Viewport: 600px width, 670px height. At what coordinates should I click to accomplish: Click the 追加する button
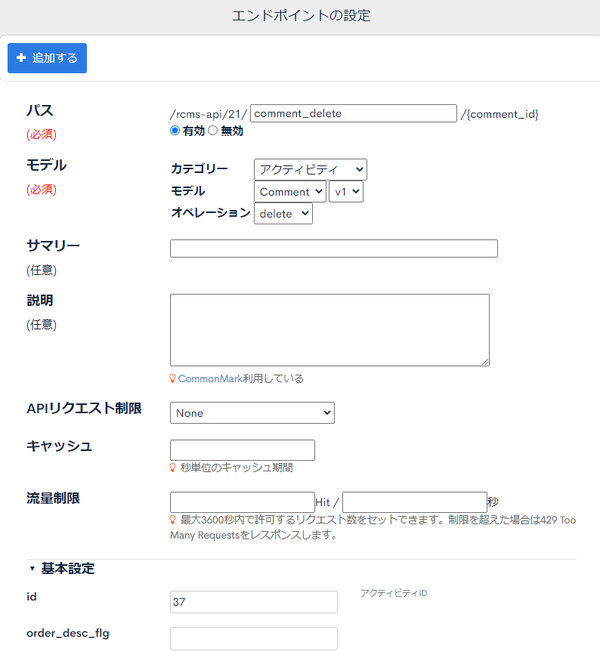point(47,58)
